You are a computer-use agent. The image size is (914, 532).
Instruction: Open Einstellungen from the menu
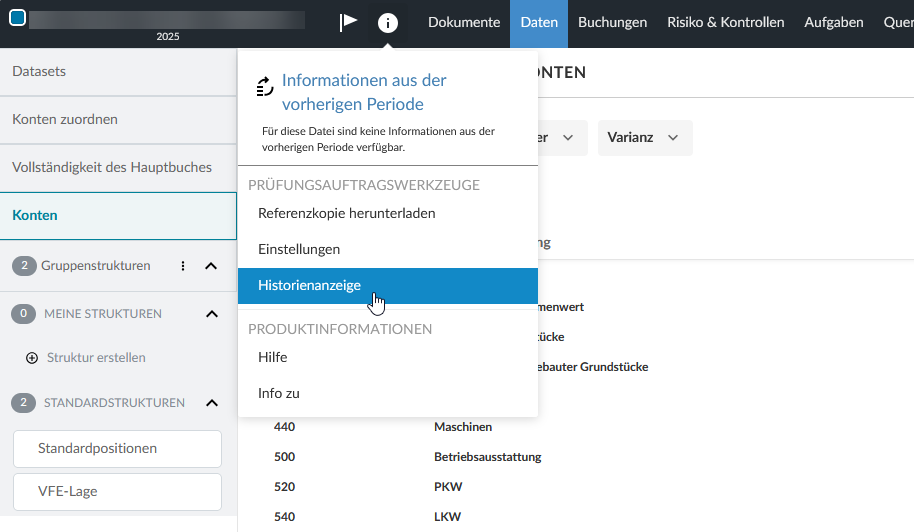[388, 249]
